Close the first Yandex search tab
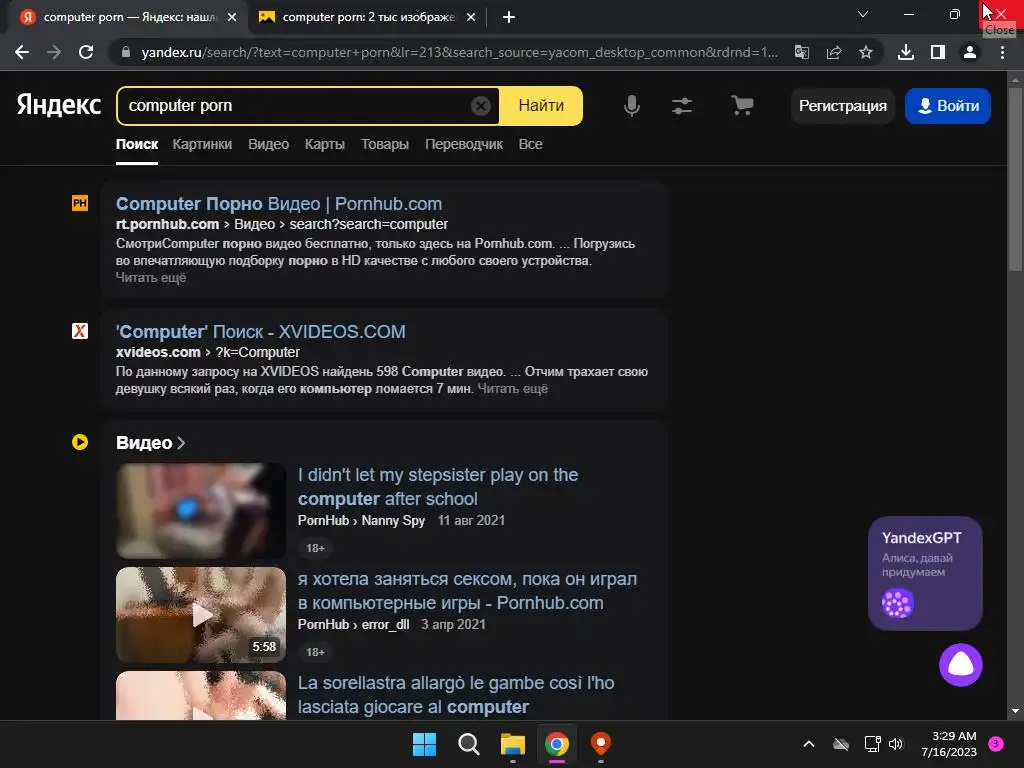Image resolution: width=1024 pixels, height=768 pixels. click(x=232, y=17)
